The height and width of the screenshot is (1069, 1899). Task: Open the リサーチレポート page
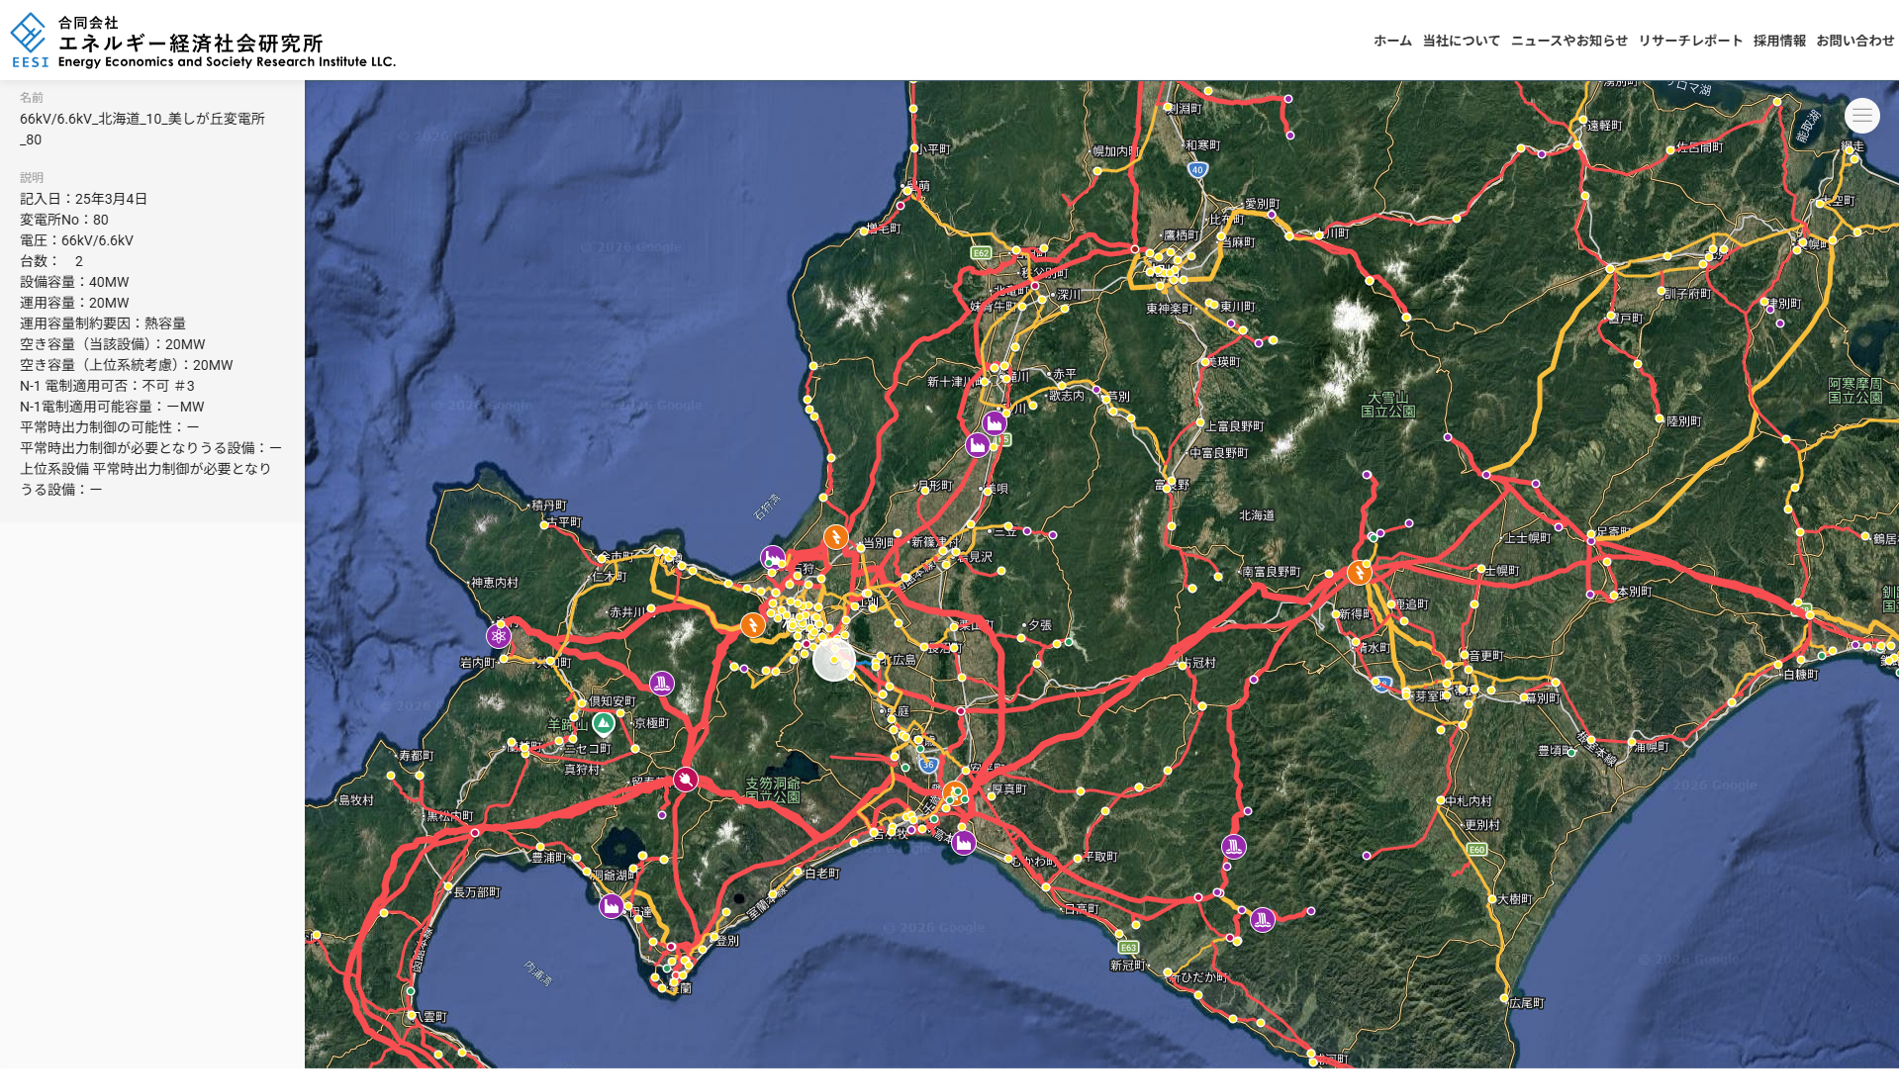[x=1690, y=41]
